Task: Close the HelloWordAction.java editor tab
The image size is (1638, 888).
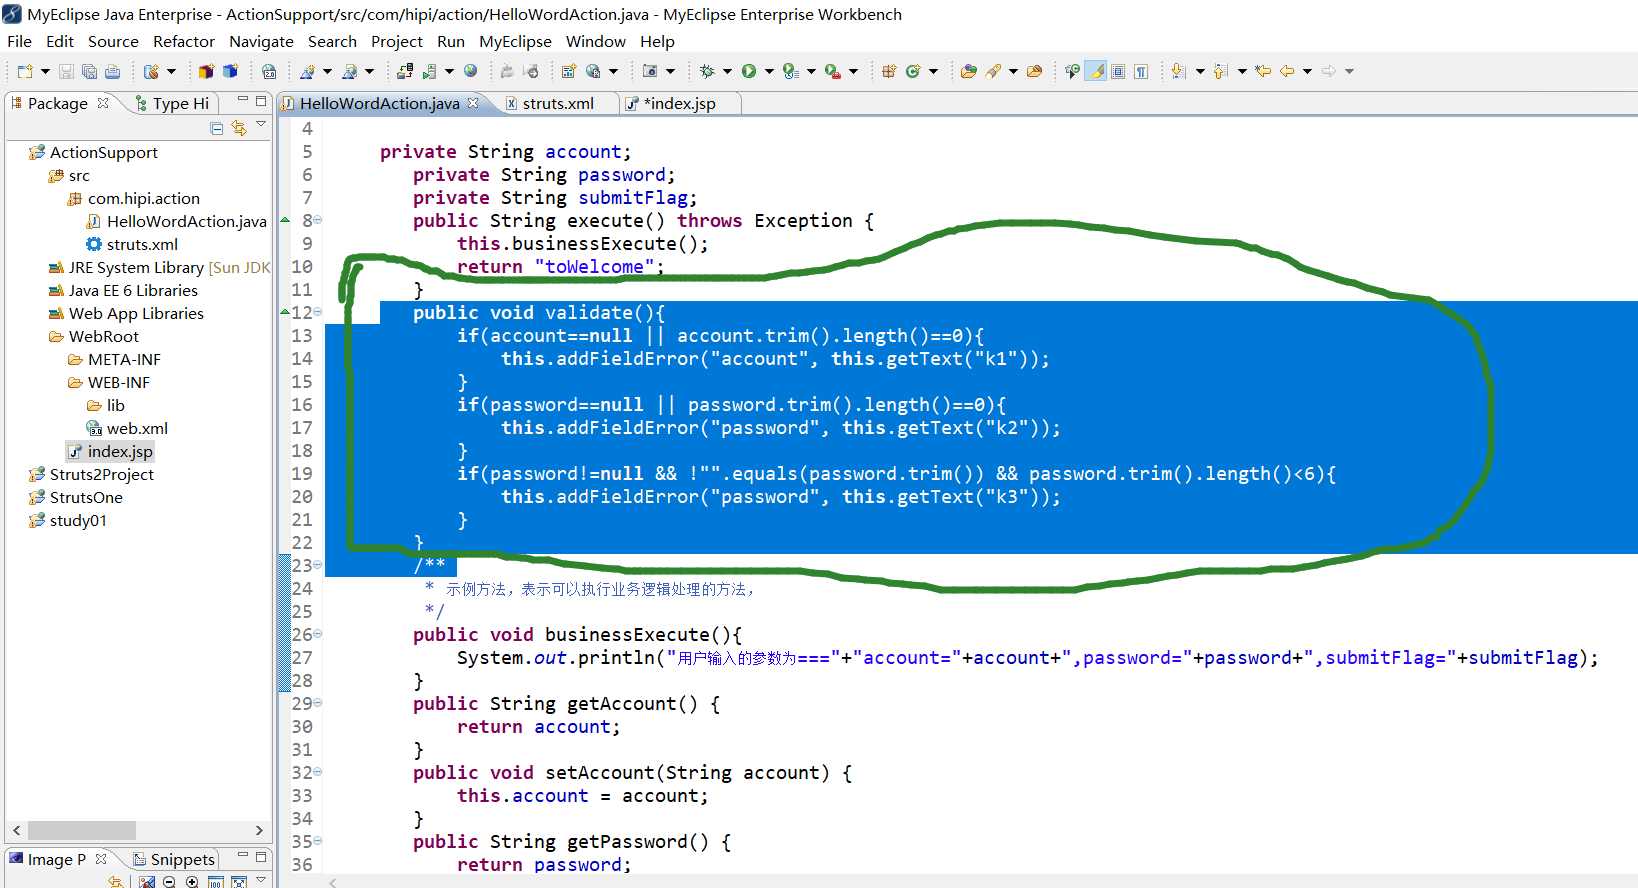Action: tap(473, 103)
